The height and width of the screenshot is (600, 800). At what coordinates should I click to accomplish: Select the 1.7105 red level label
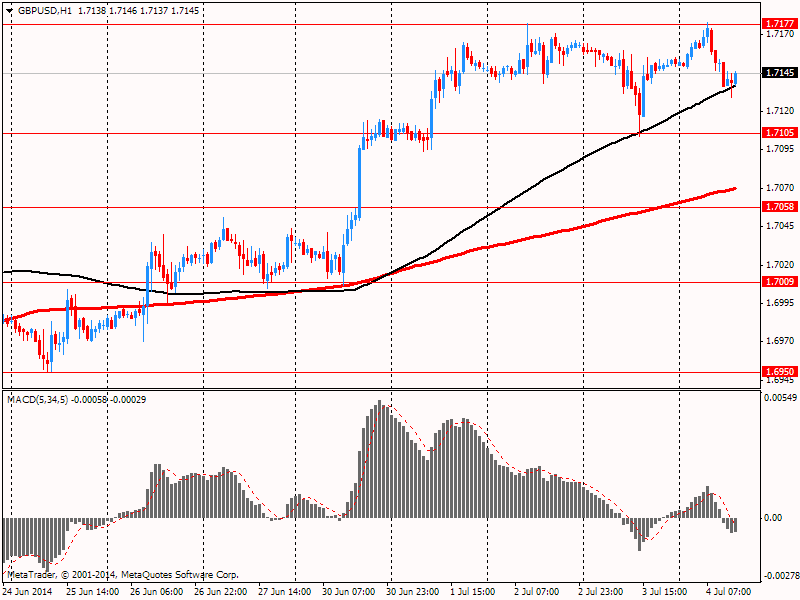click(x=779, y=133)
